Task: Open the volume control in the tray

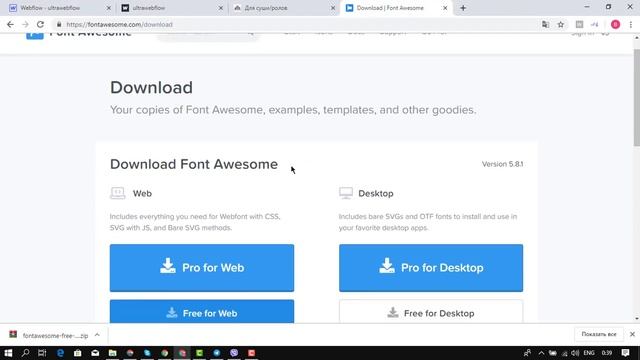Action: coord(575,353)
